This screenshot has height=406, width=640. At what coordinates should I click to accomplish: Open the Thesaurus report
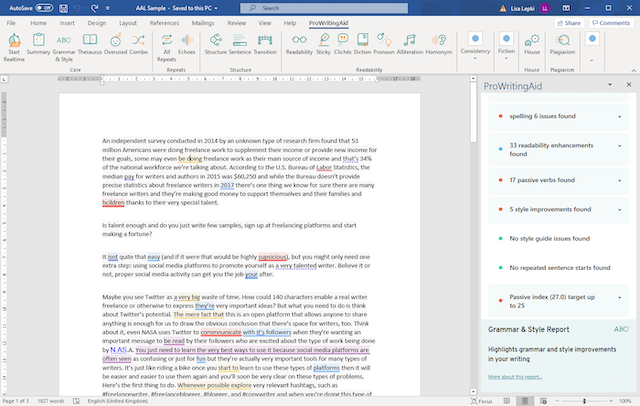click(x=90, y=44)
